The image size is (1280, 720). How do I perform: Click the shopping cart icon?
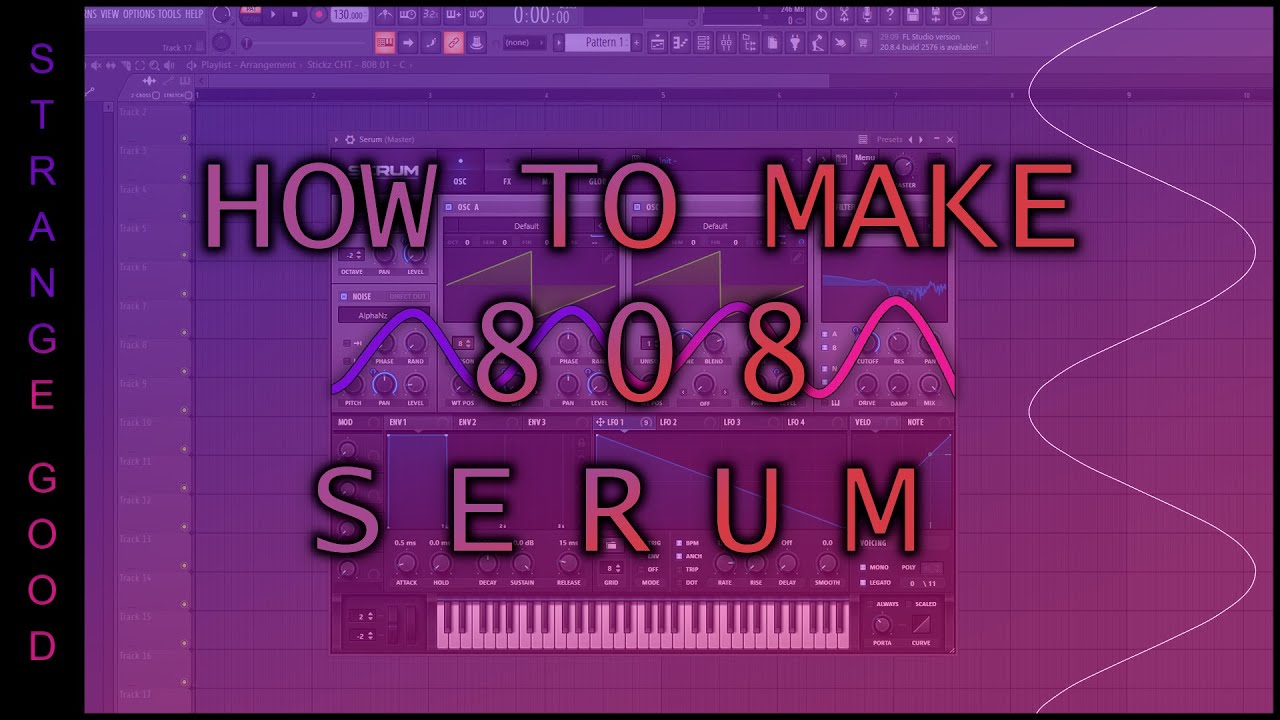(x=863, y=43)
